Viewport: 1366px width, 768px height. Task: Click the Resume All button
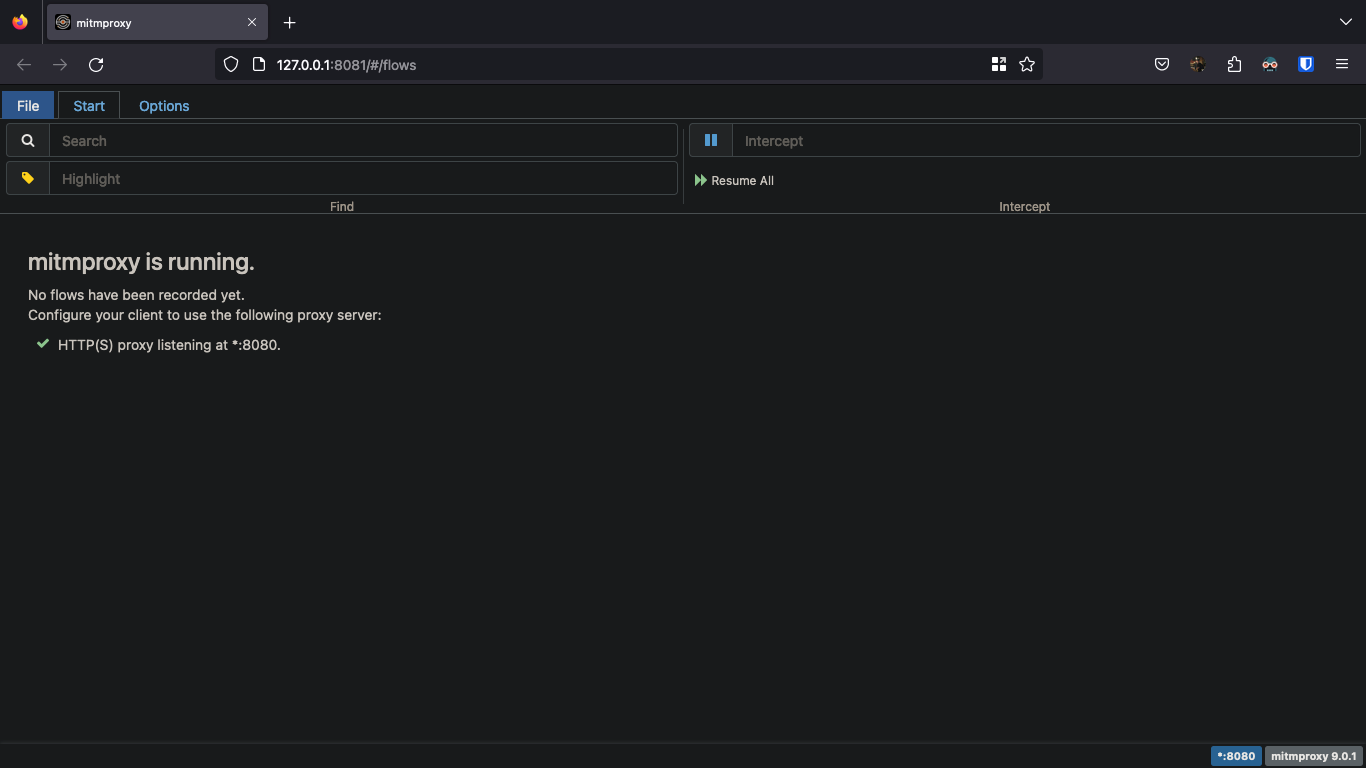pos(734,180)
